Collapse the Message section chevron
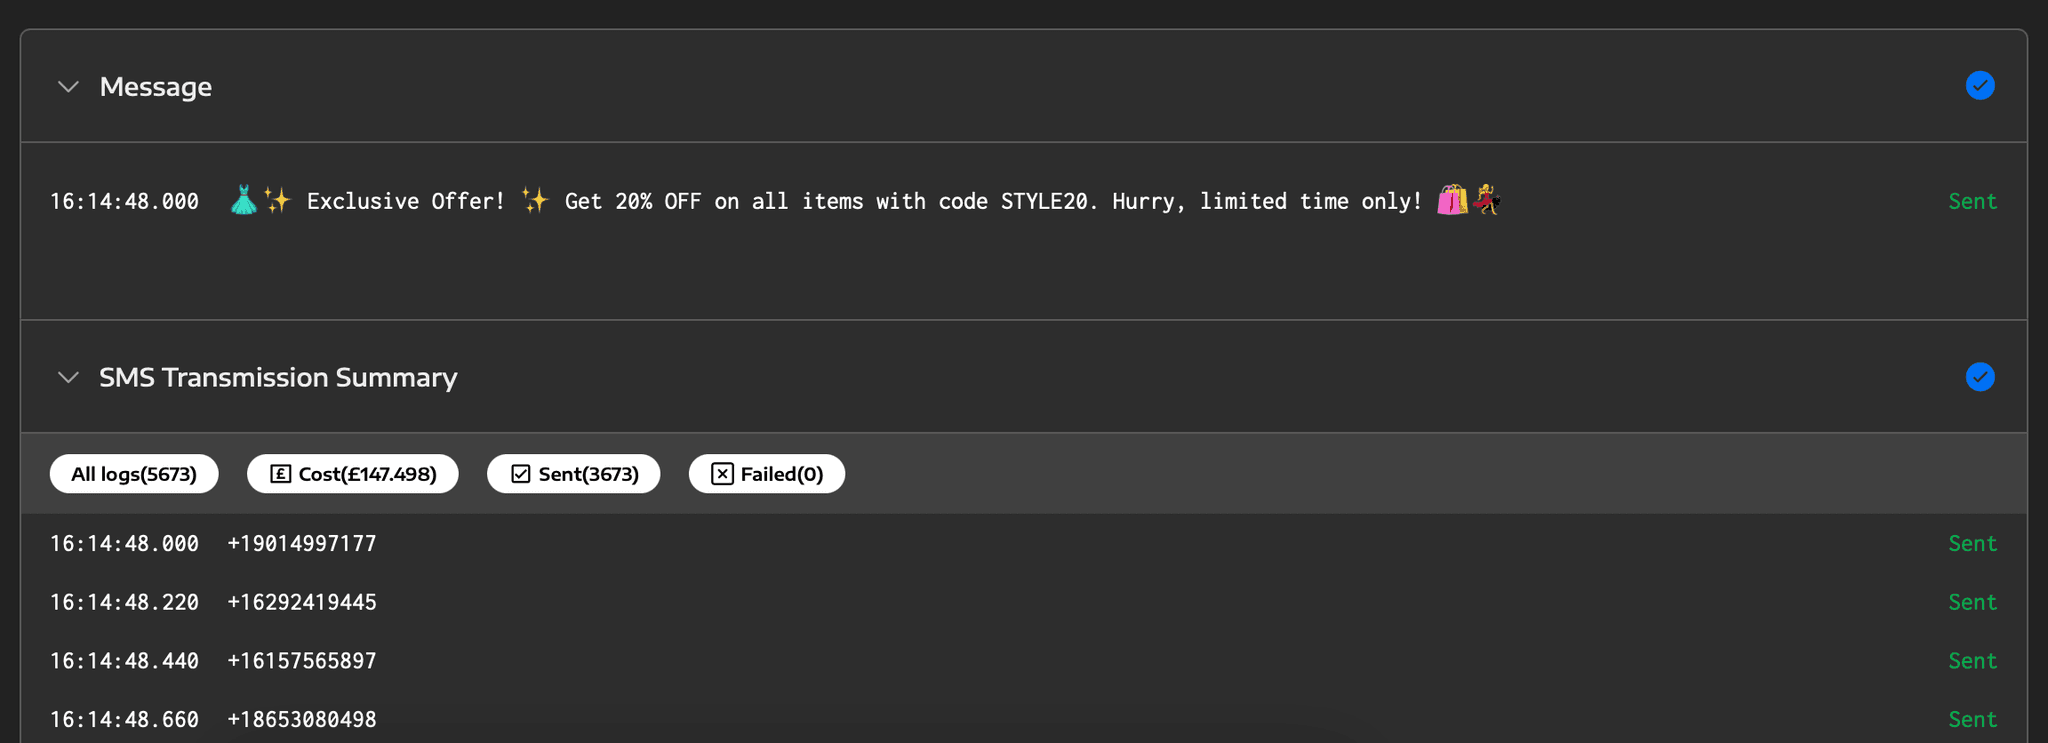This screenshot has height=743, width=2048. coord(68,87)
